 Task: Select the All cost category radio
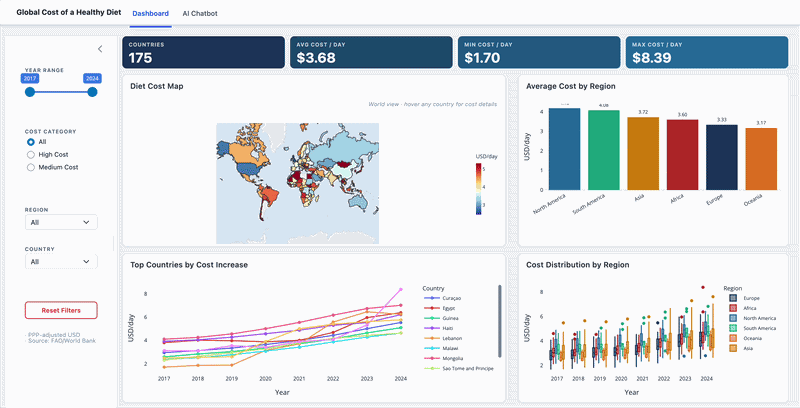click(x=31, y=142)
